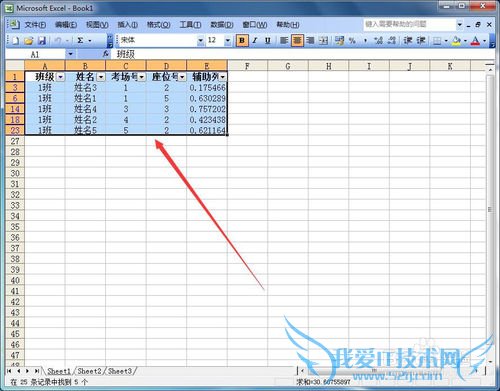
Task: Click the Excel document icon in menu bar
Action: tap(14, 24)
